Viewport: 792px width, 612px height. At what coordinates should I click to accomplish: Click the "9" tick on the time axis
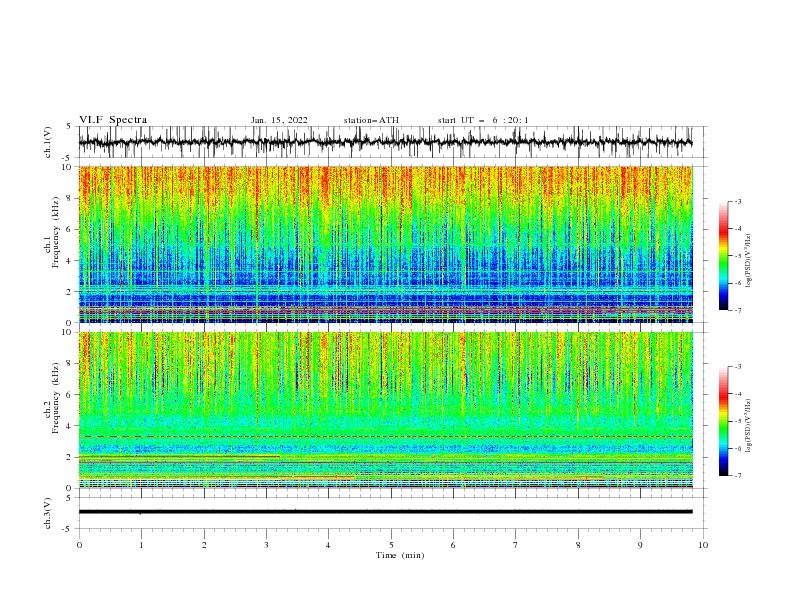pyautogui.click(x=640, y=545)
